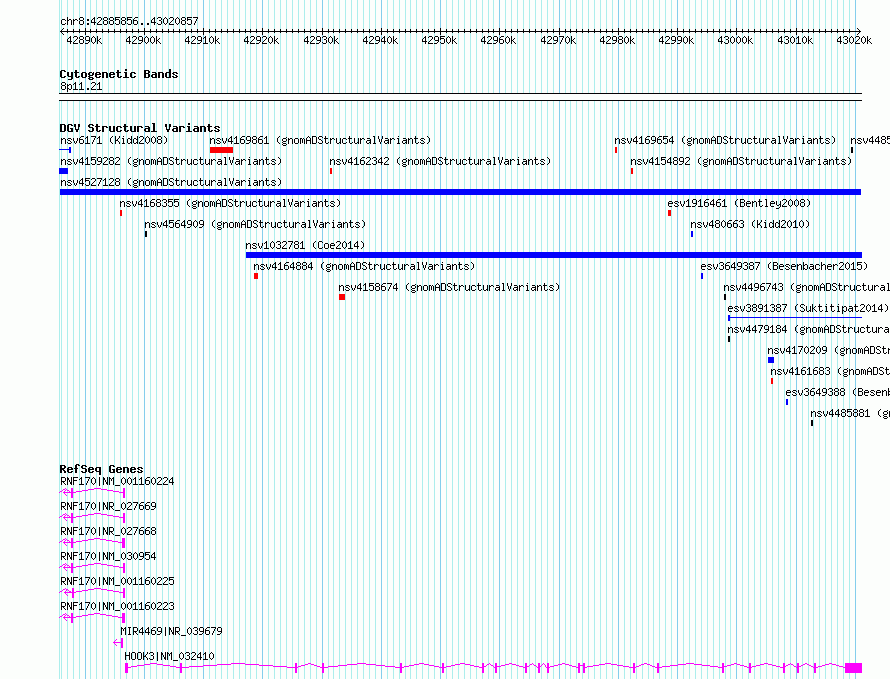Select the red nsv4169861 variant bar
This screenshot has height=679, width=890.
221,150
